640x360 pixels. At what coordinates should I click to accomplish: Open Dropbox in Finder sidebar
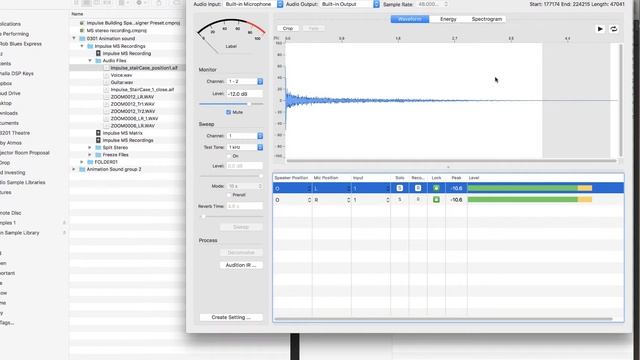point(6,83)
